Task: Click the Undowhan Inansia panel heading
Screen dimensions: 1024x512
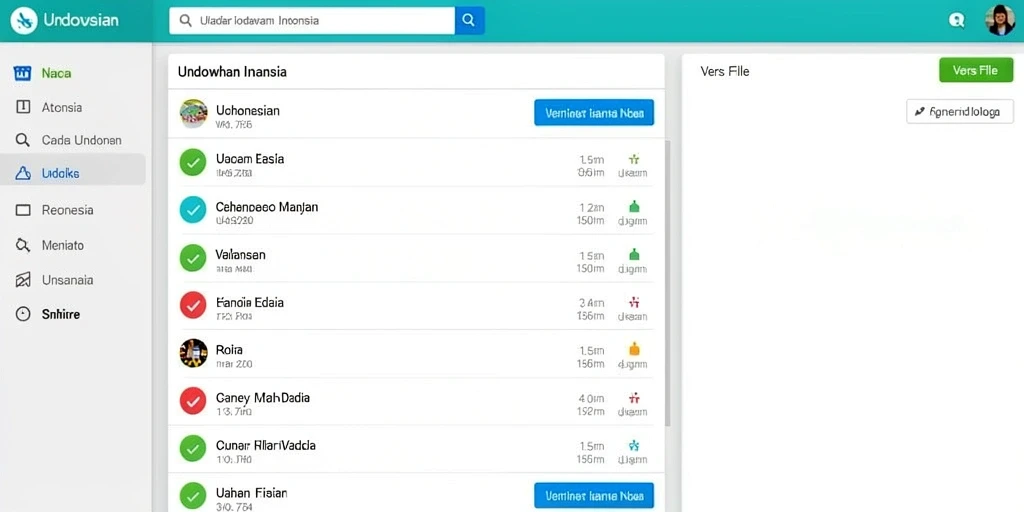Action: pyautogui.click(x=232, y=72)
